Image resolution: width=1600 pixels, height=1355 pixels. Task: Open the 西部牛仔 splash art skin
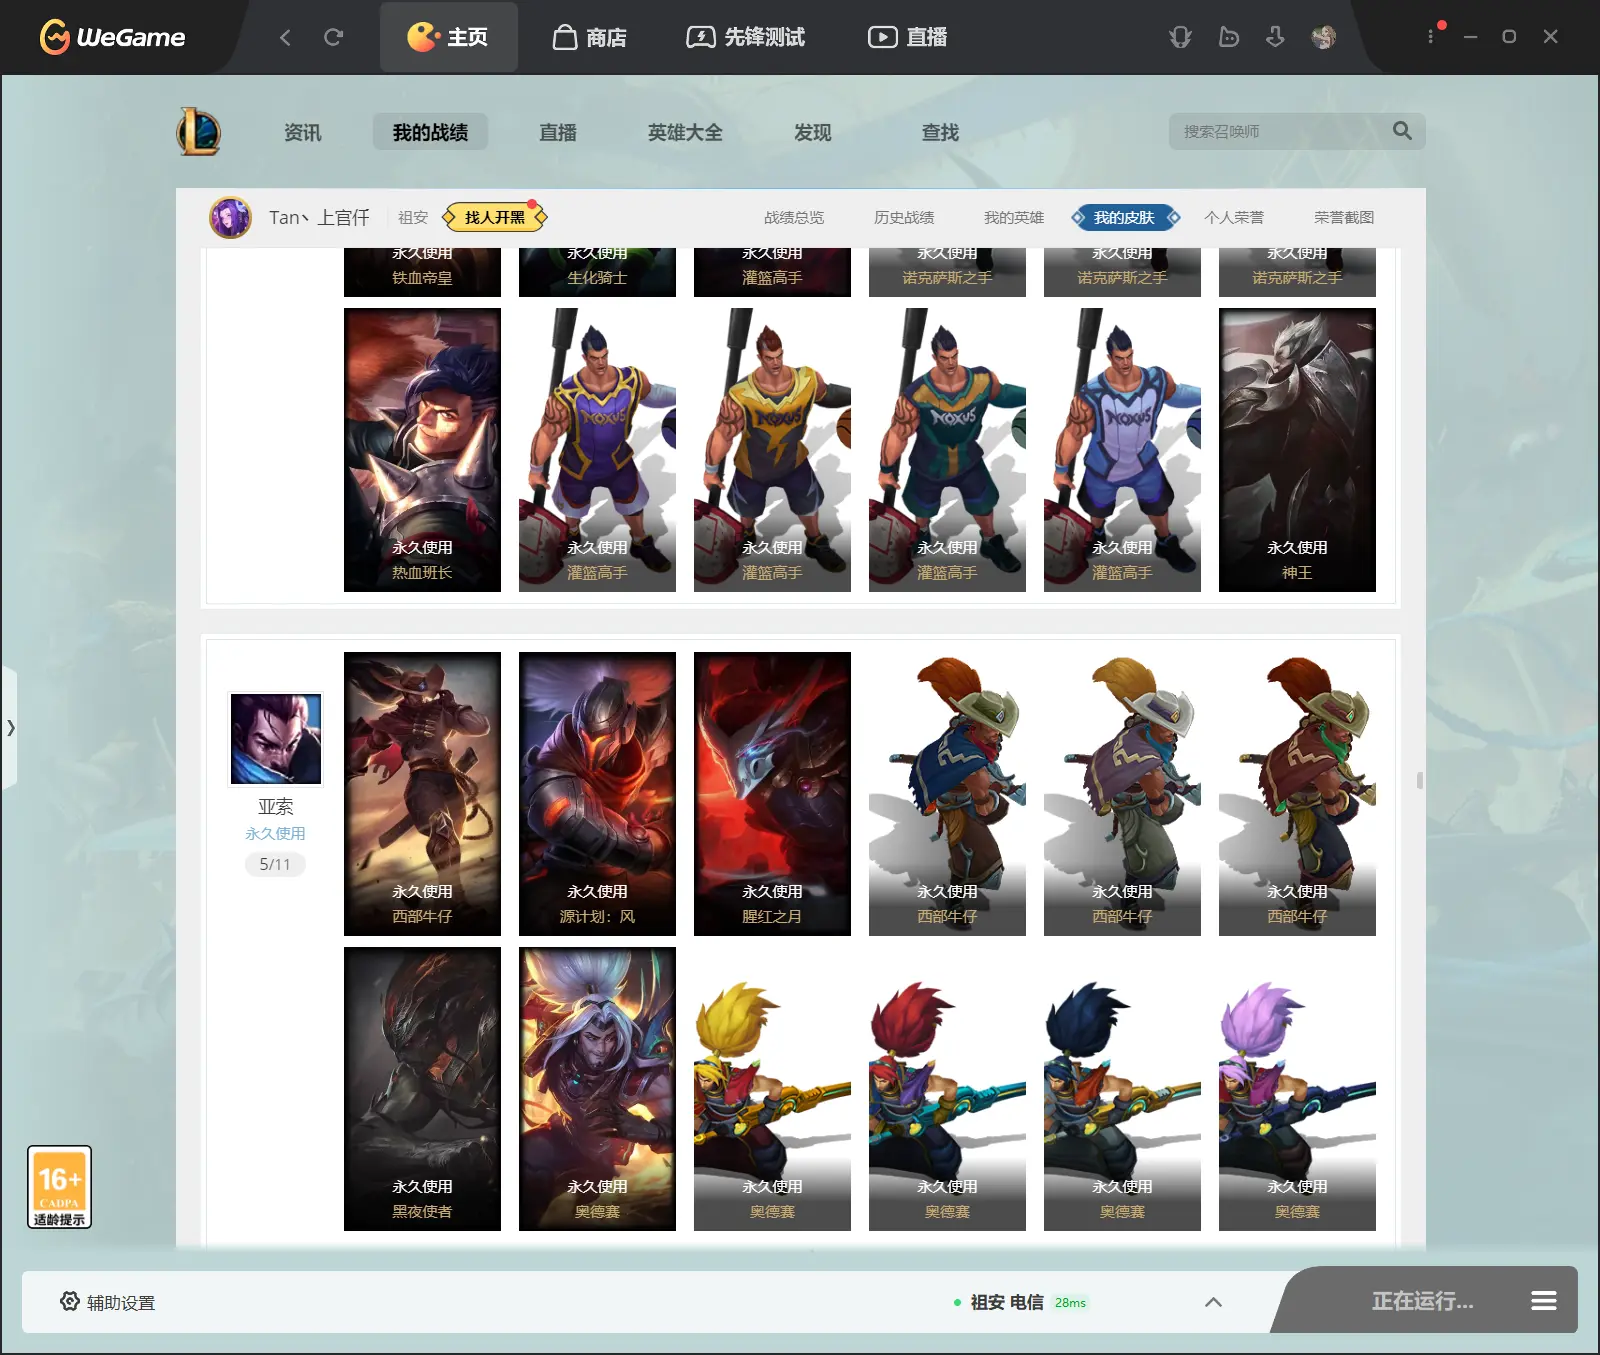[x=422, y=794]
